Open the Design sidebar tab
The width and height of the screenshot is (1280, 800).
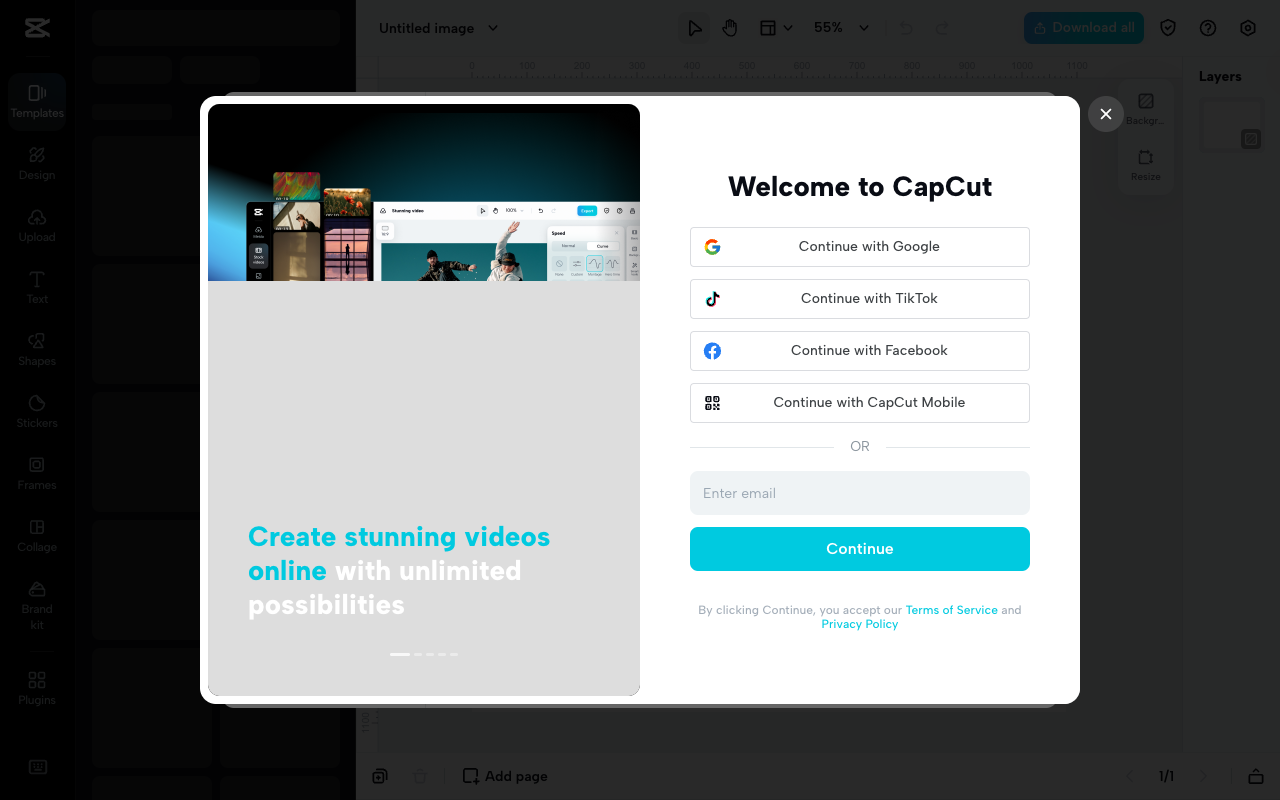pos(37,164)
